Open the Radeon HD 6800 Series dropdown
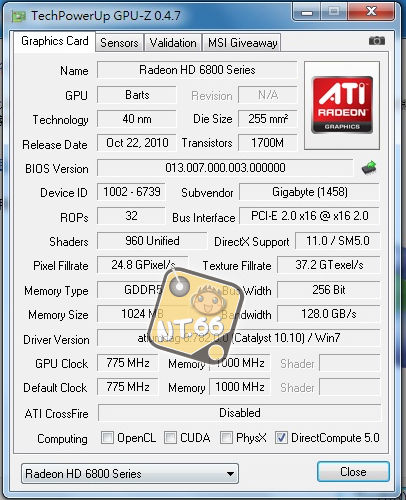This screenshot has width=406, height=500. point(130,474)
